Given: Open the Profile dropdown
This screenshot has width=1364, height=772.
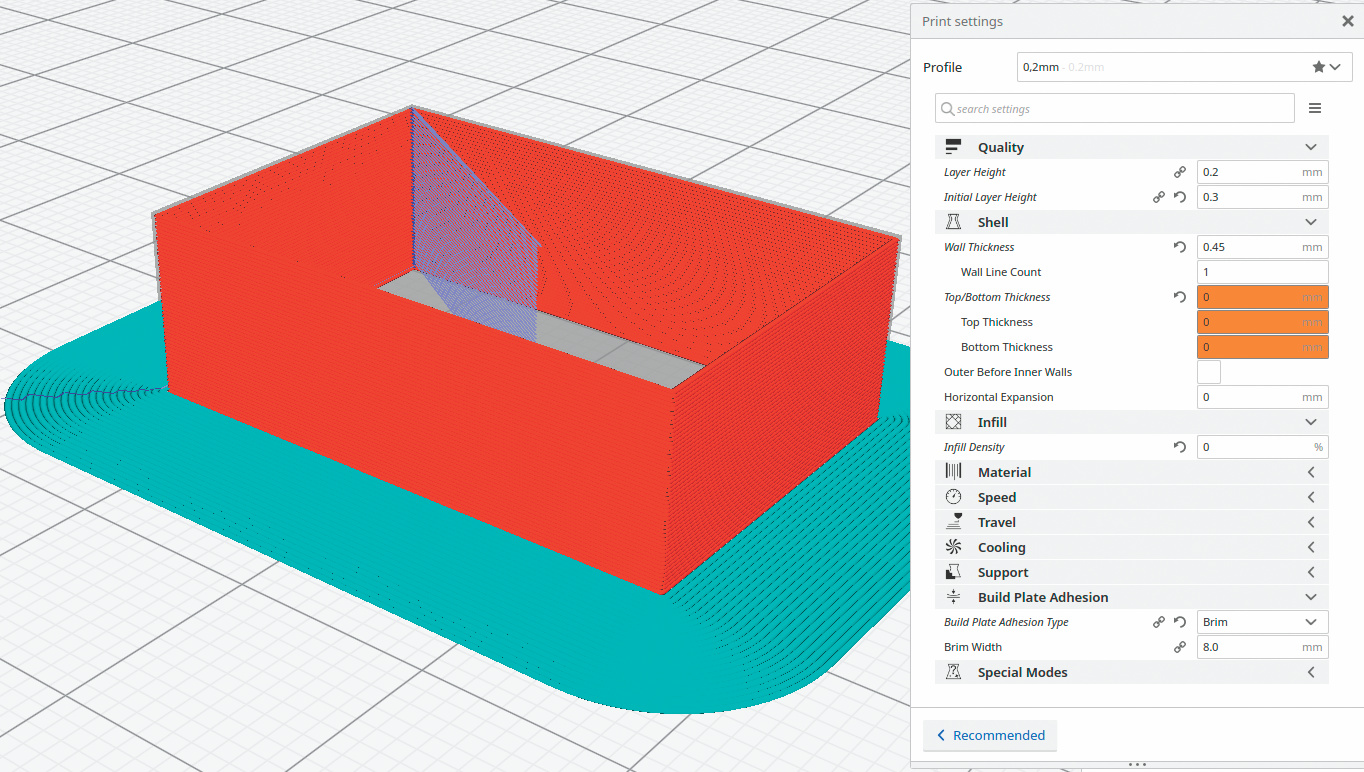Looking at the screenshot, I should (x=1184, y=67).
